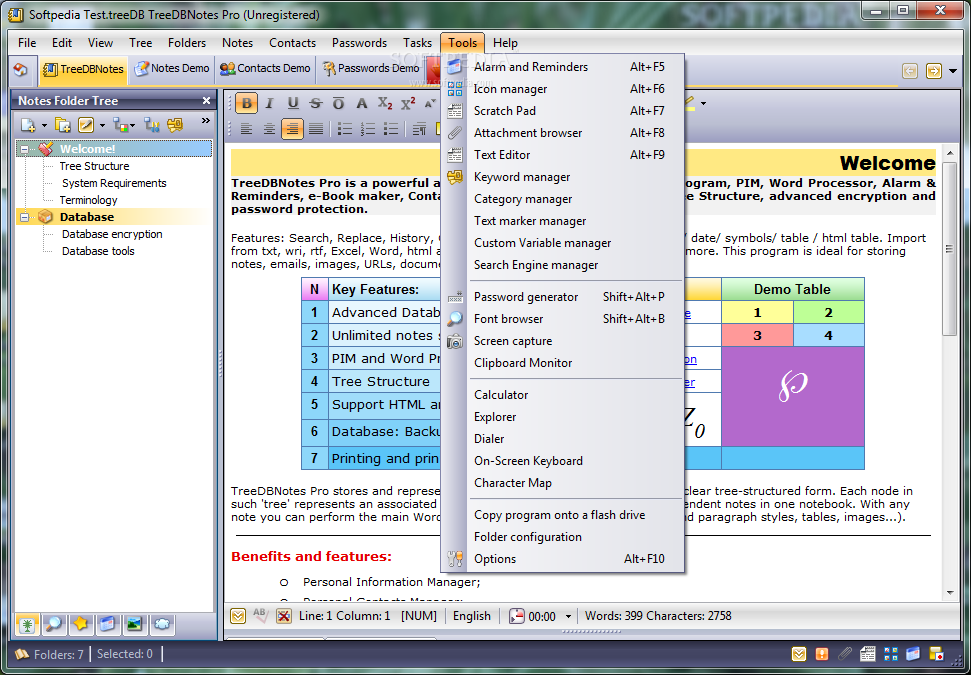
Task: Choose Clipboard Monitor menu entry
Action: [562, 363]
